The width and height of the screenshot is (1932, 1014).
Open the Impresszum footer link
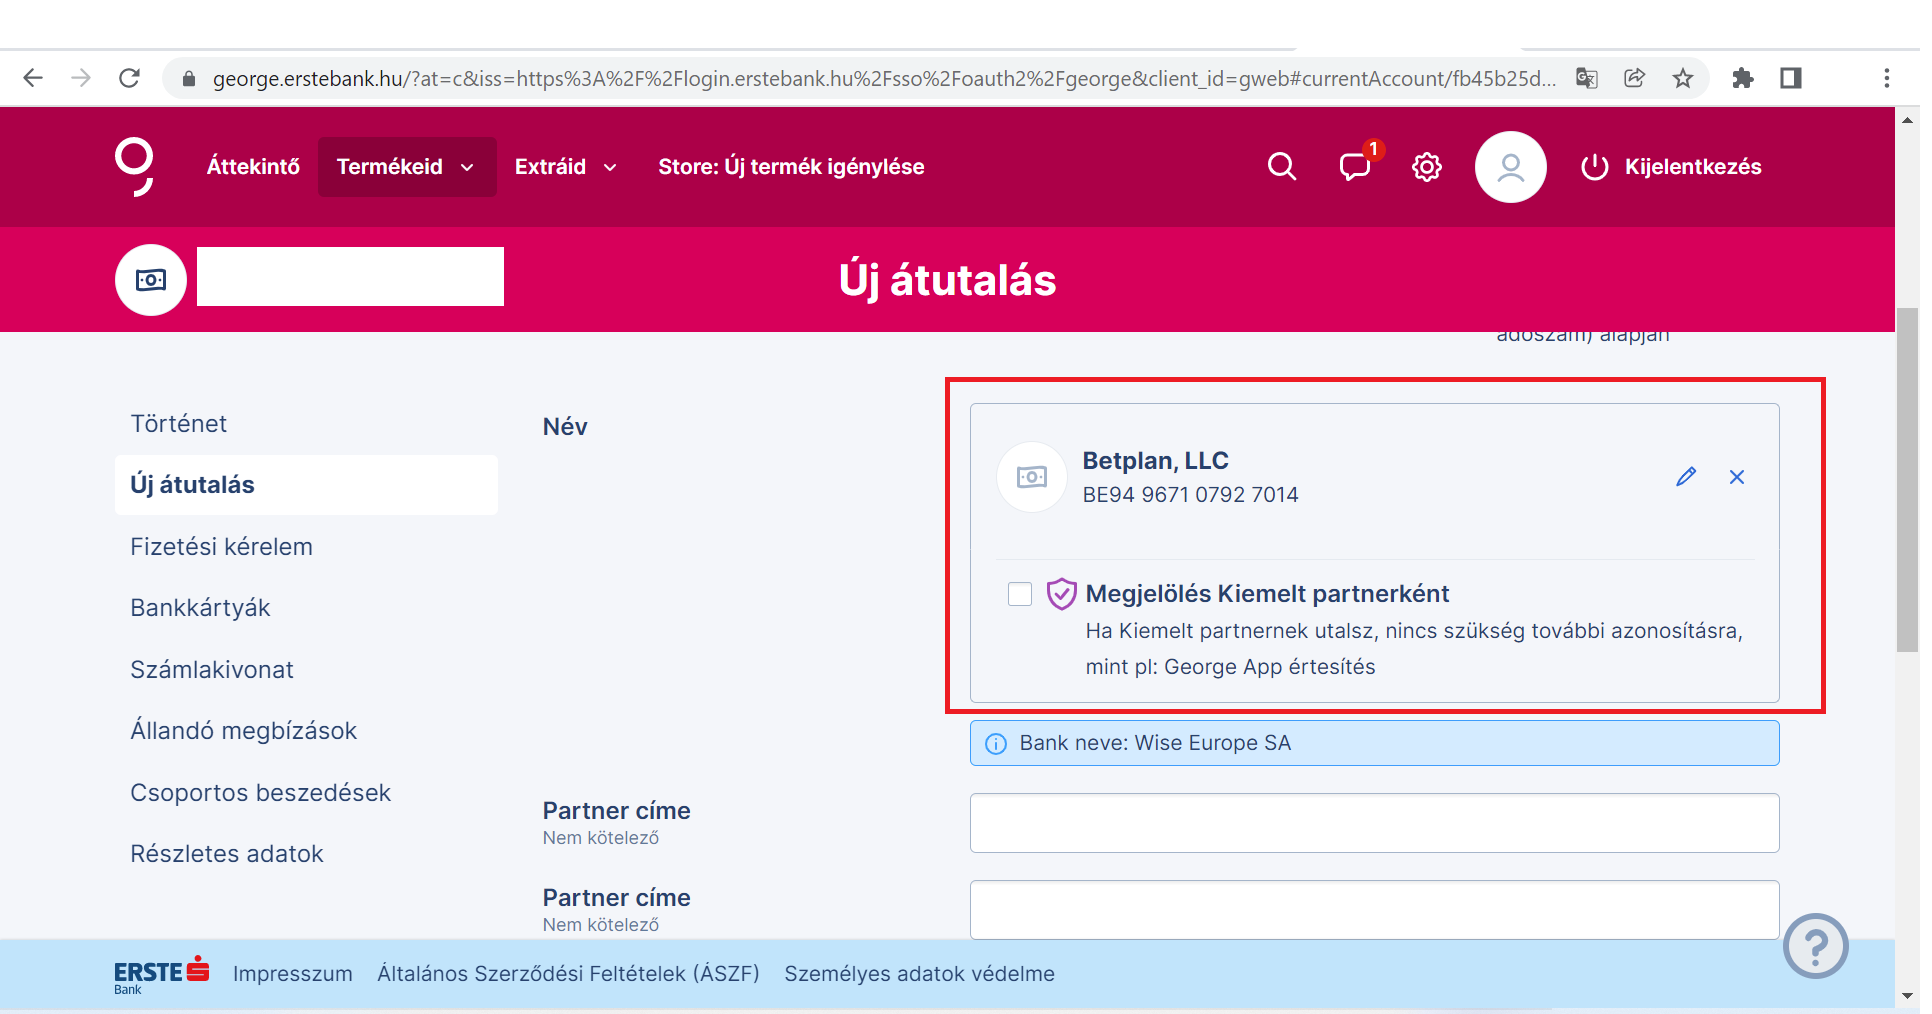pyautogui.click(x=293, y=974)
